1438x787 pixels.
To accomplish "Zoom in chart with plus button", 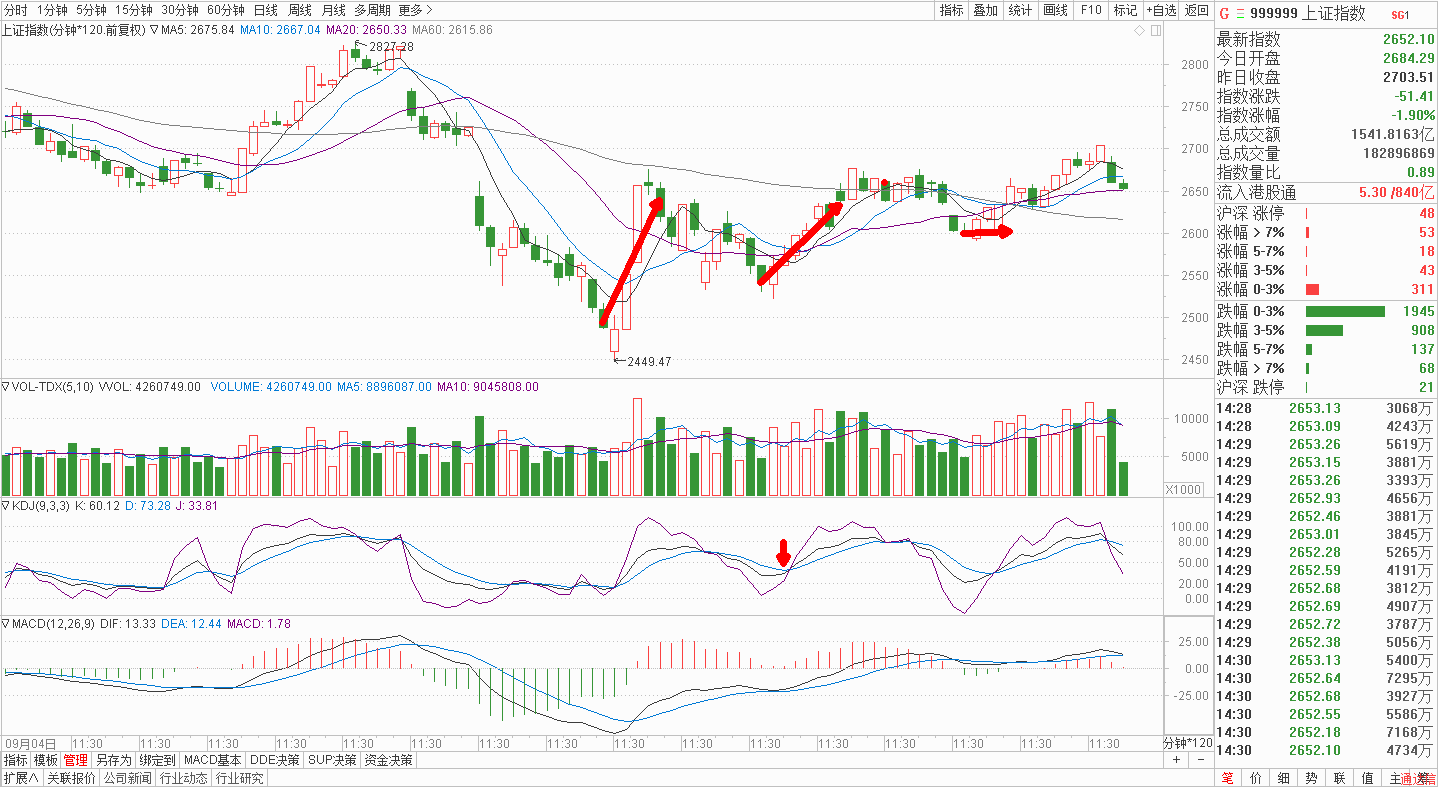I will pyautogui.click(x=1176, y=760).
